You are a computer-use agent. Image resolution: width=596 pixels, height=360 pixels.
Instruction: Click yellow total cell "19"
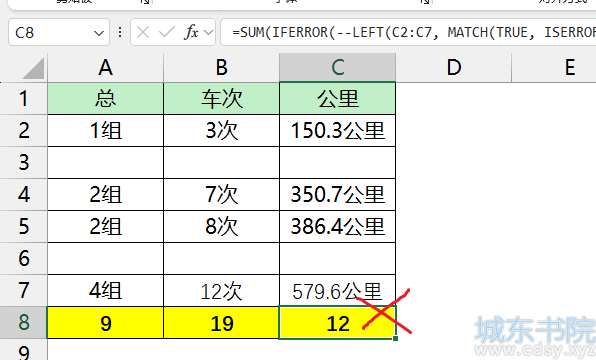[x=221, y=322]
